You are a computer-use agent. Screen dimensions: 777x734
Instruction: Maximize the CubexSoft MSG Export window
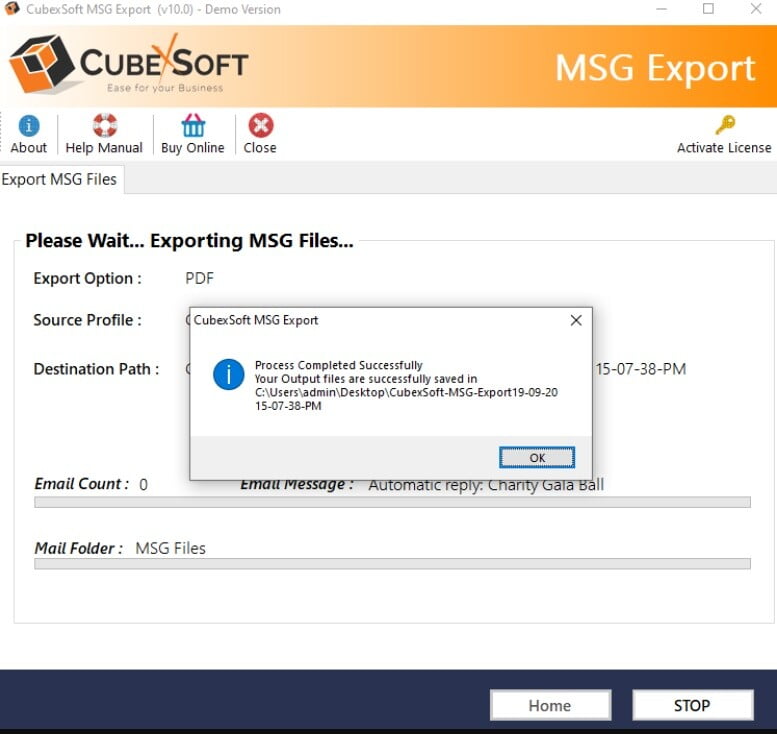pos(709,9)
